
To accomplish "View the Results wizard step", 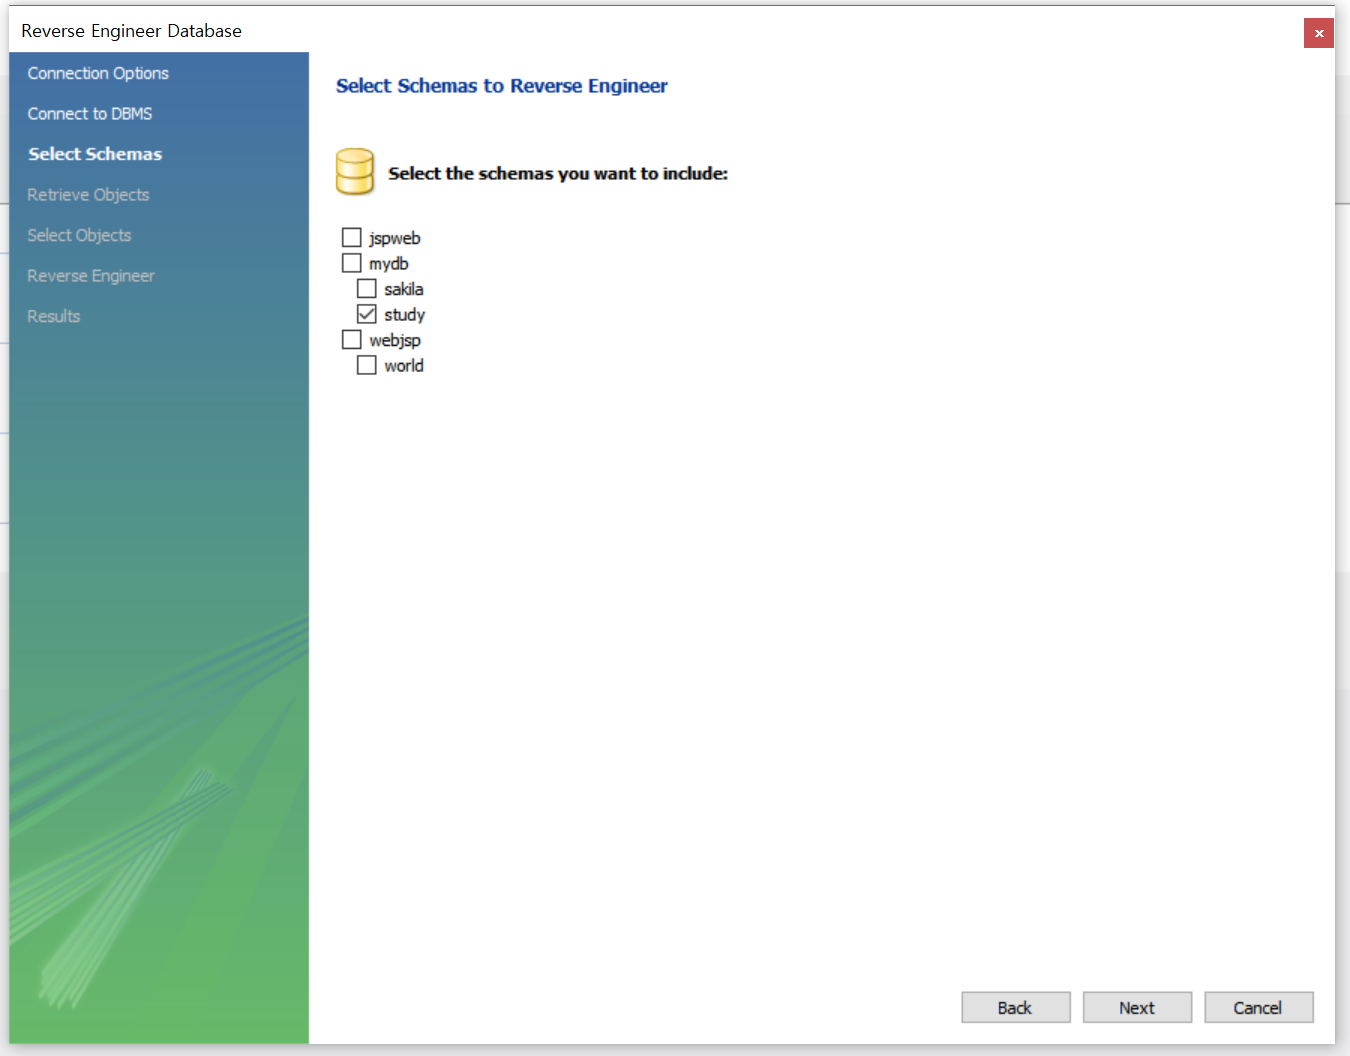I will coord(53,316).
